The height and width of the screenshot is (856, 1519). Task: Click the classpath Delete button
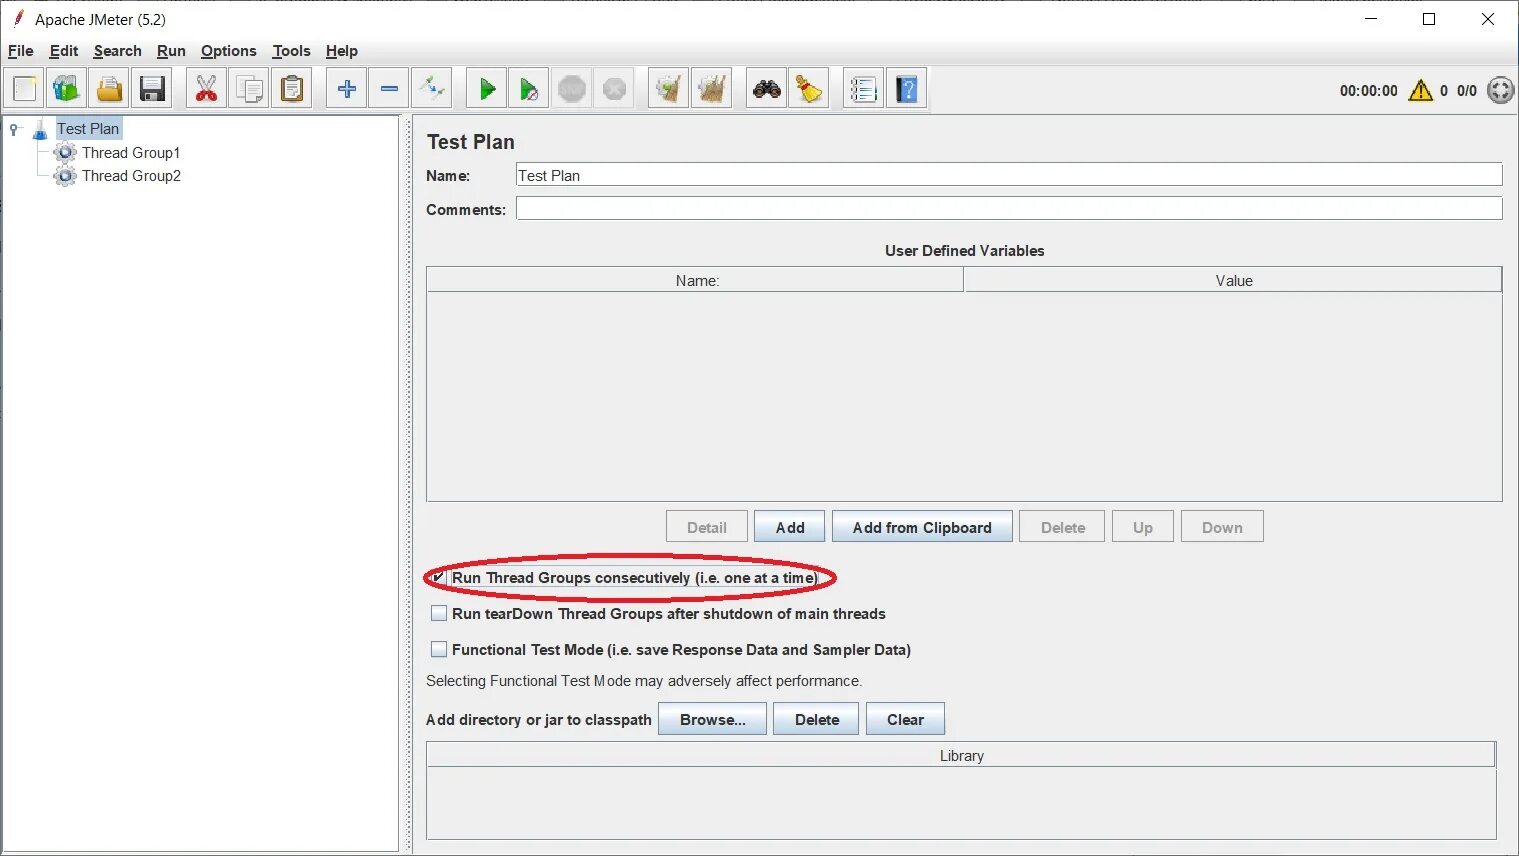[x=816, y=719]
